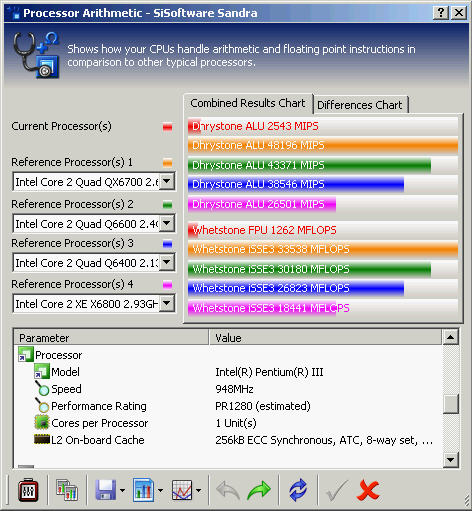Click the scroll up arrow of parameter list

coord(450,337)
